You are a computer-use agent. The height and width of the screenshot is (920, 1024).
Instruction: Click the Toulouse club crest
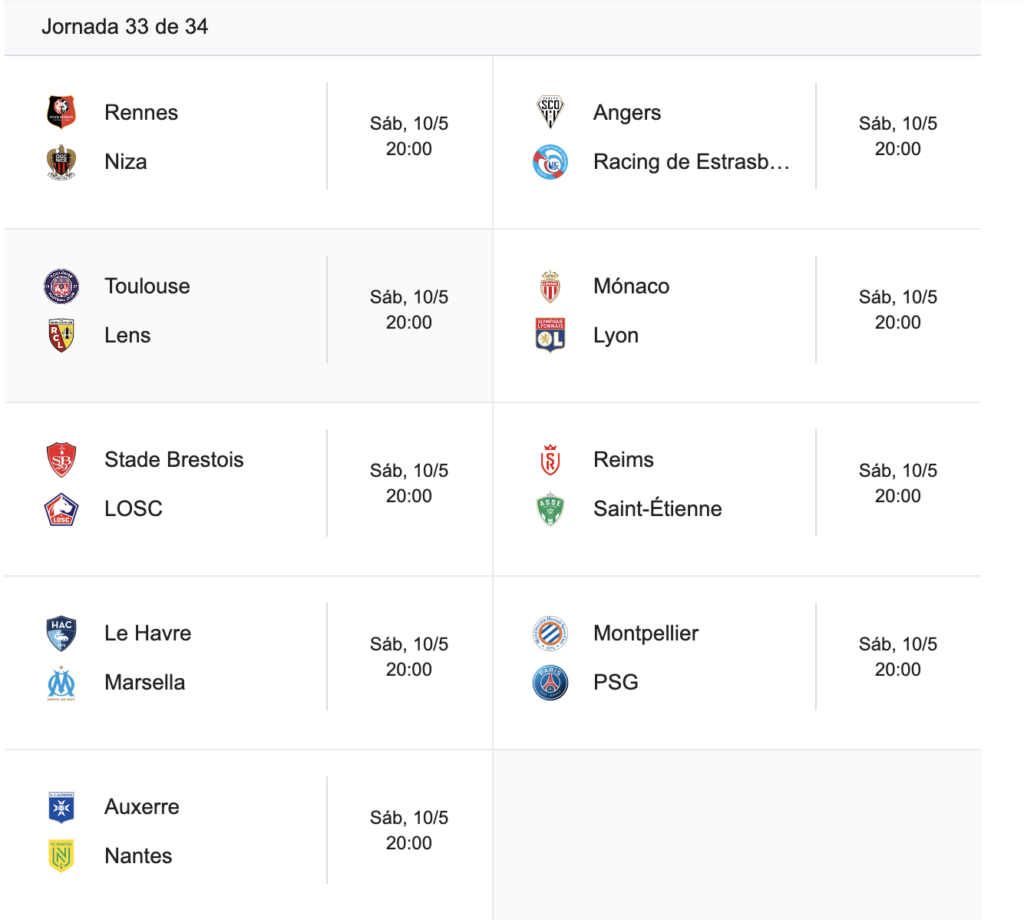pos(61,286)
